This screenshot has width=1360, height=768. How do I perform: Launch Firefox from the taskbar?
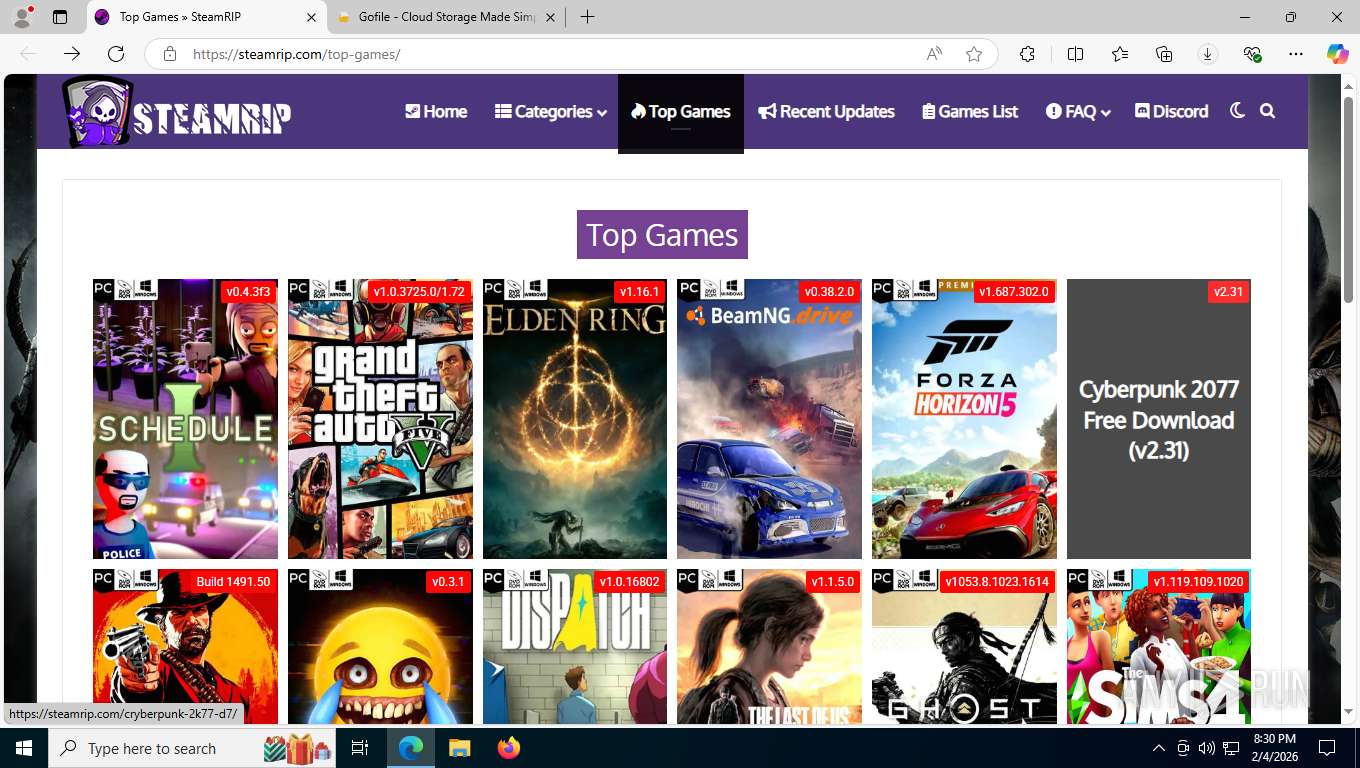[509, 748]
